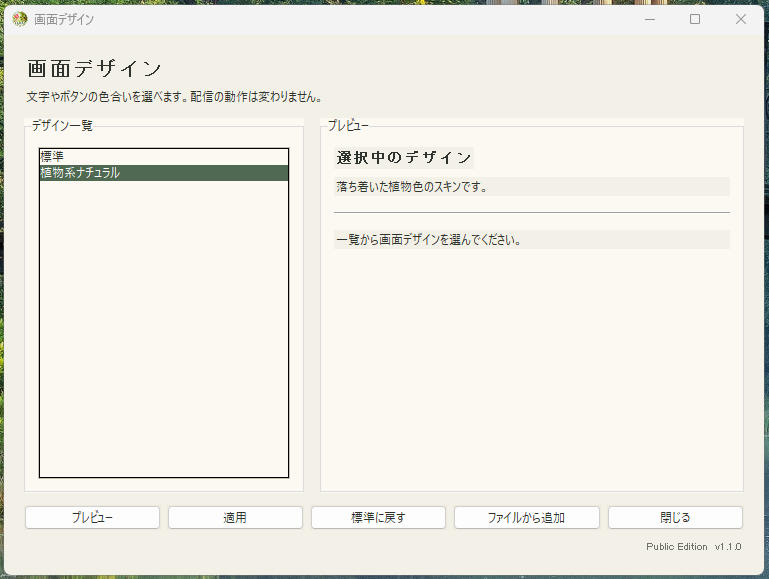Maximize the 画面デザイン window
Screen dimensions: 769x579
(695, 19)
